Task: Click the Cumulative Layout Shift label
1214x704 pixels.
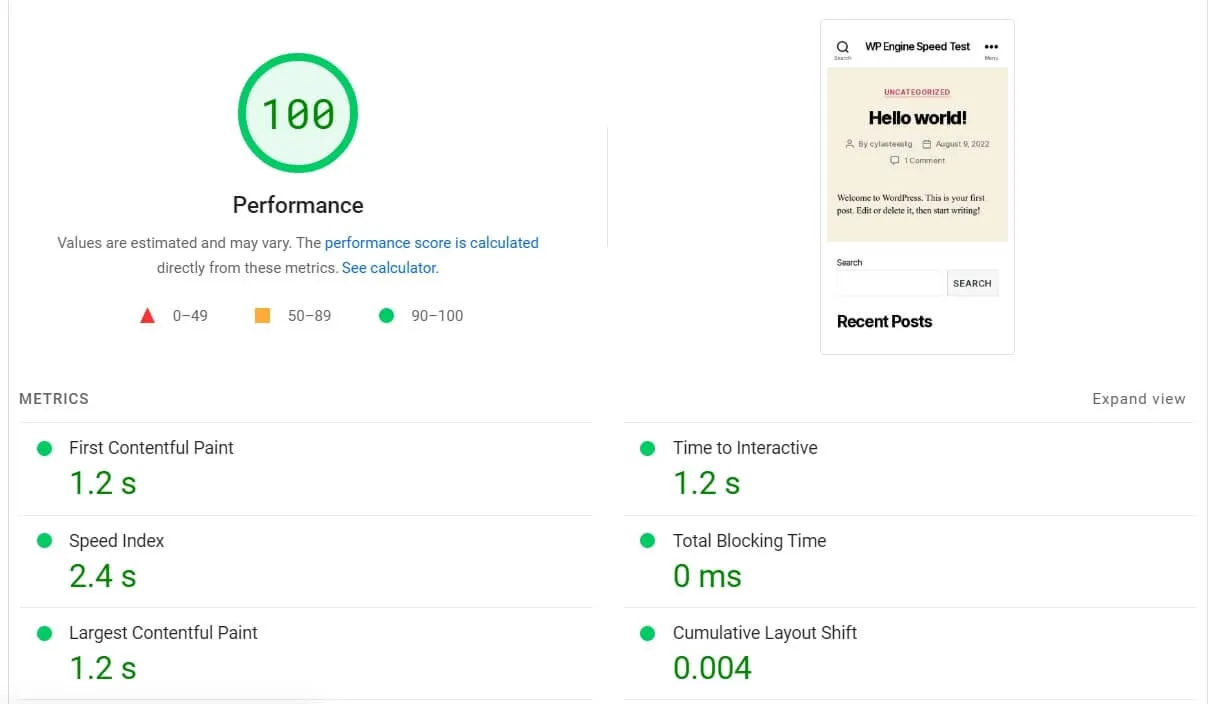Action: click(765, 633)
